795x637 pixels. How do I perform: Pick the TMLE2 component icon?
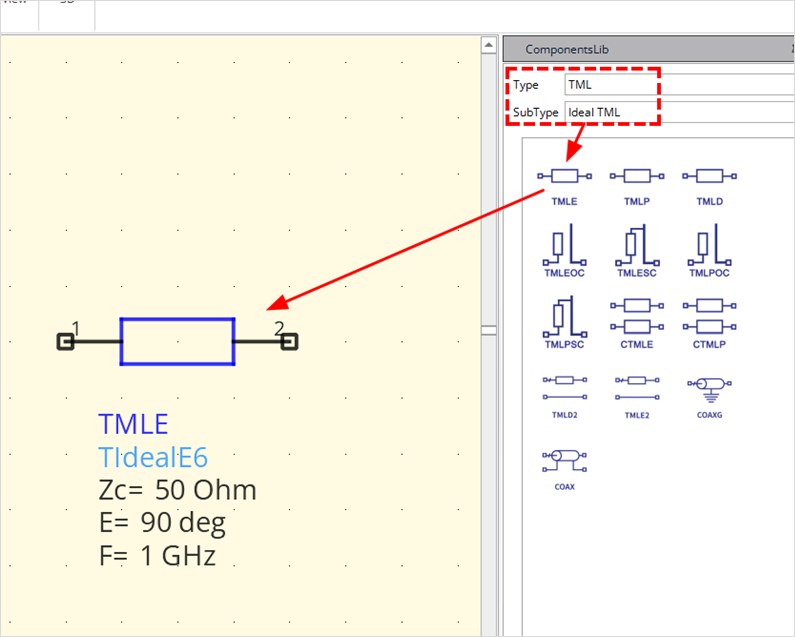(x=637, y=397)
